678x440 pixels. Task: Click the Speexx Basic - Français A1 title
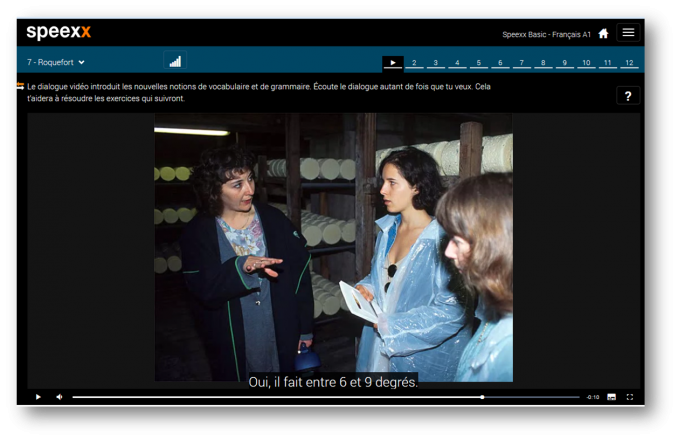pyautogui.click(x=547, y=35)
